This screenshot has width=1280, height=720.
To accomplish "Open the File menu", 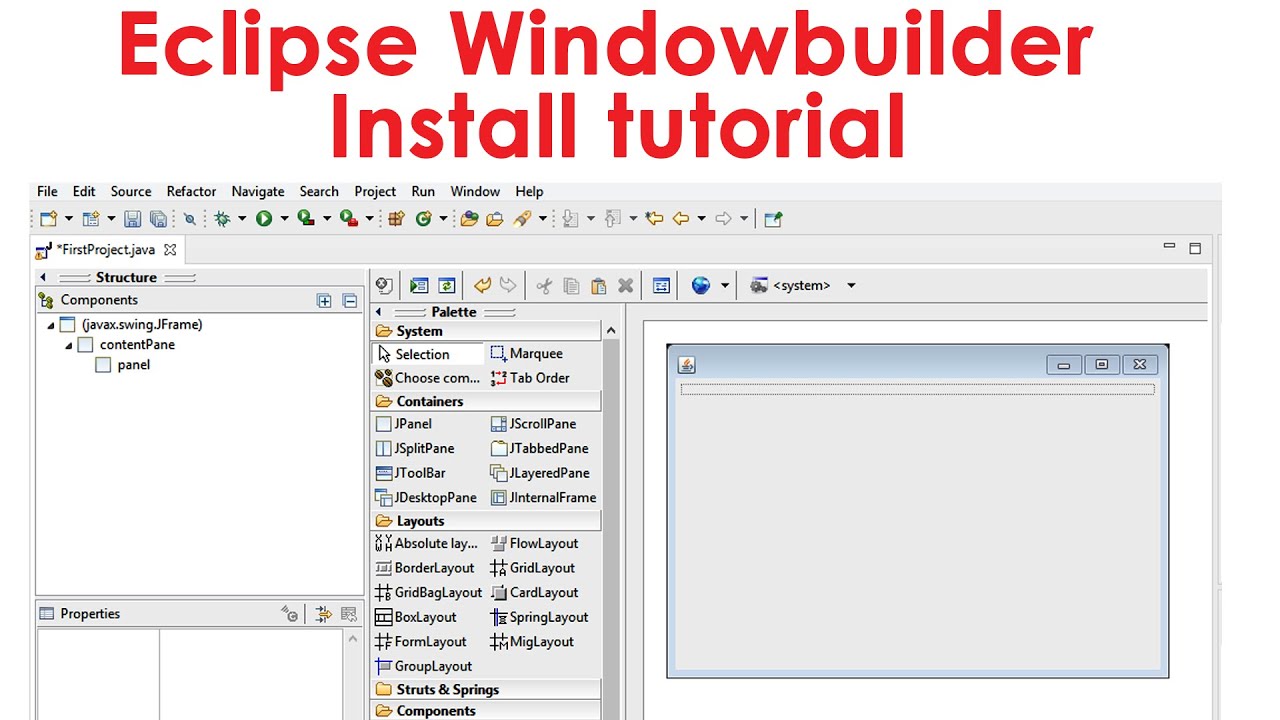I will pyautogui.click(x=47, y=191).
